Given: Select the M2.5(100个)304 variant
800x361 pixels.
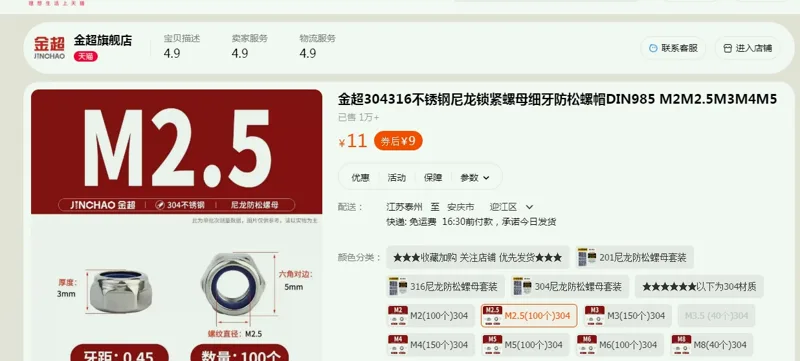Looking at the screenshot, I should tap(529, 316).
